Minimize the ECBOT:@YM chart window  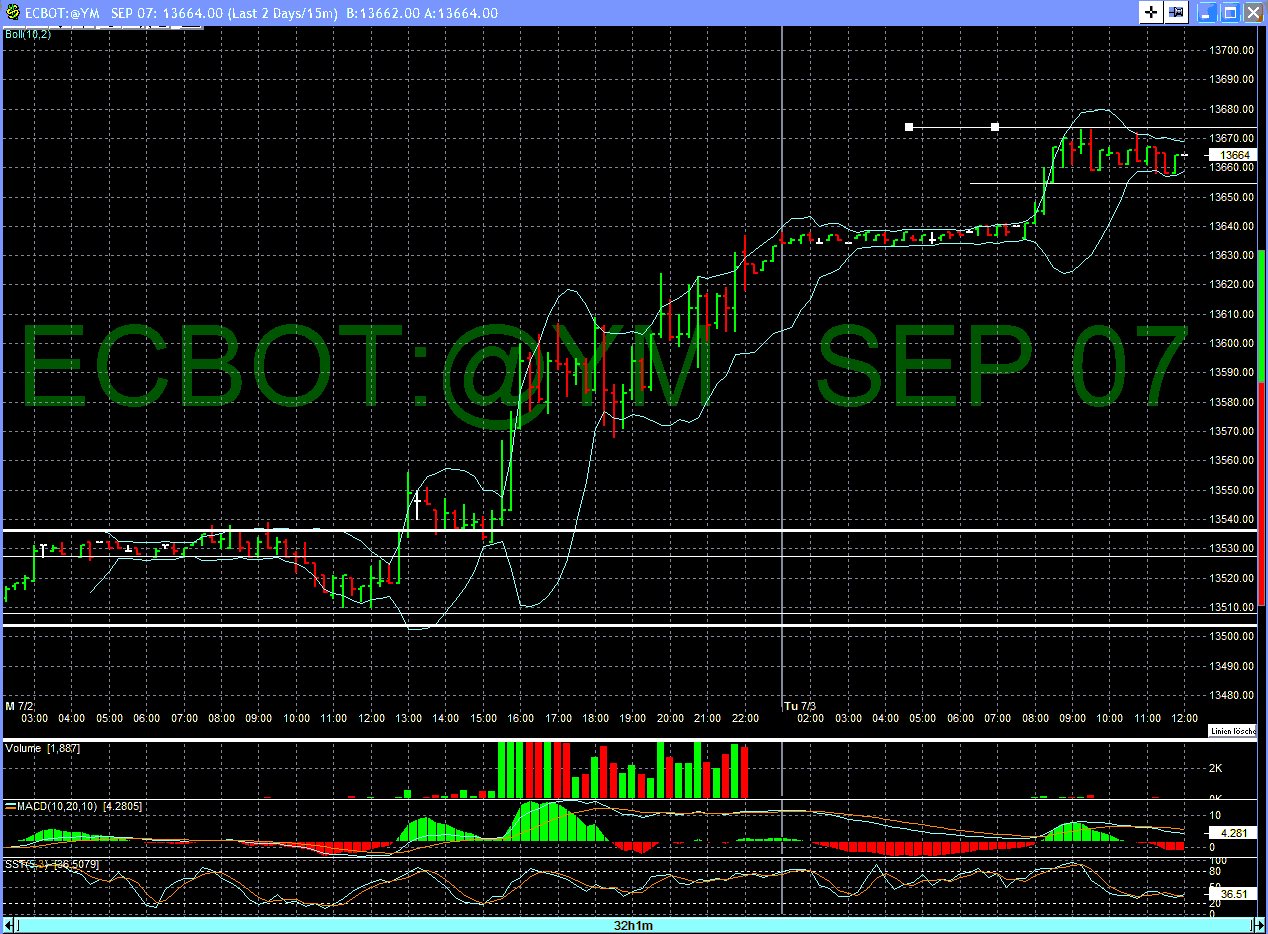[1208, 13]
